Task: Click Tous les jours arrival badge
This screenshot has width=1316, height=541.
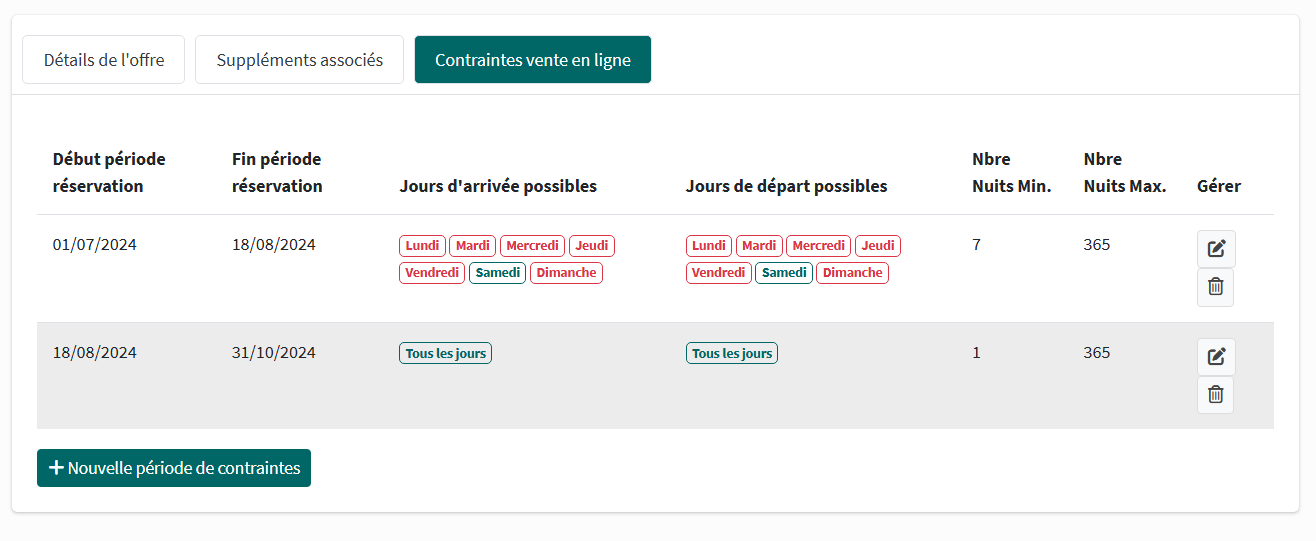Action: click(x=445, y=353)
